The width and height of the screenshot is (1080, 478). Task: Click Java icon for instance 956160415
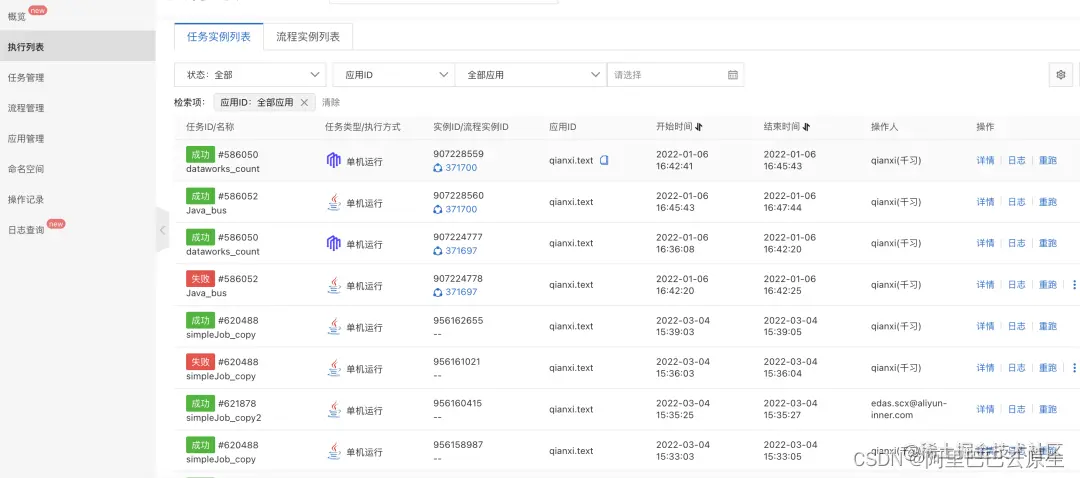[334, 409]
